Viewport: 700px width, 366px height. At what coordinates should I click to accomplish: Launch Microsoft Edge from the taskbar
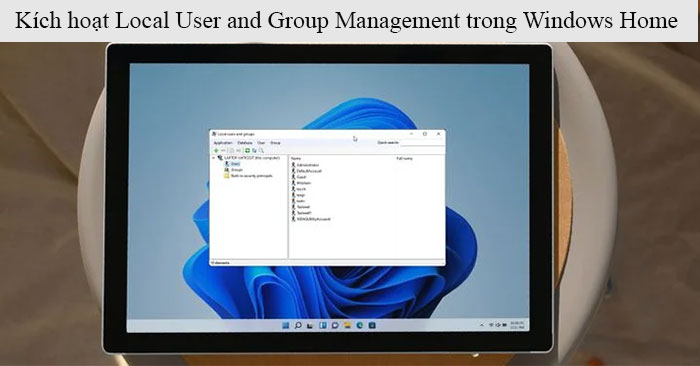359,325
